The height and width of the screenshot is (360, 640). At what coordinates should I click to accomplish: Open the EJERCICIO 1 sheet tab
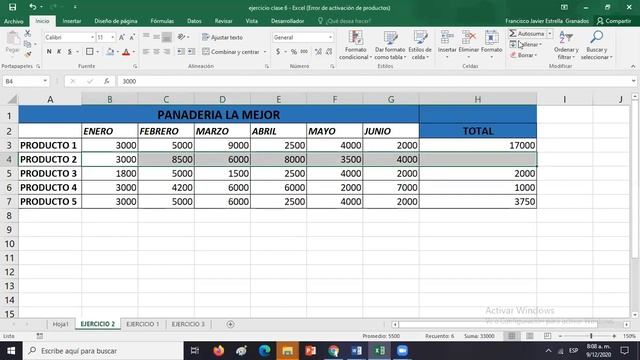click(142, 324)
